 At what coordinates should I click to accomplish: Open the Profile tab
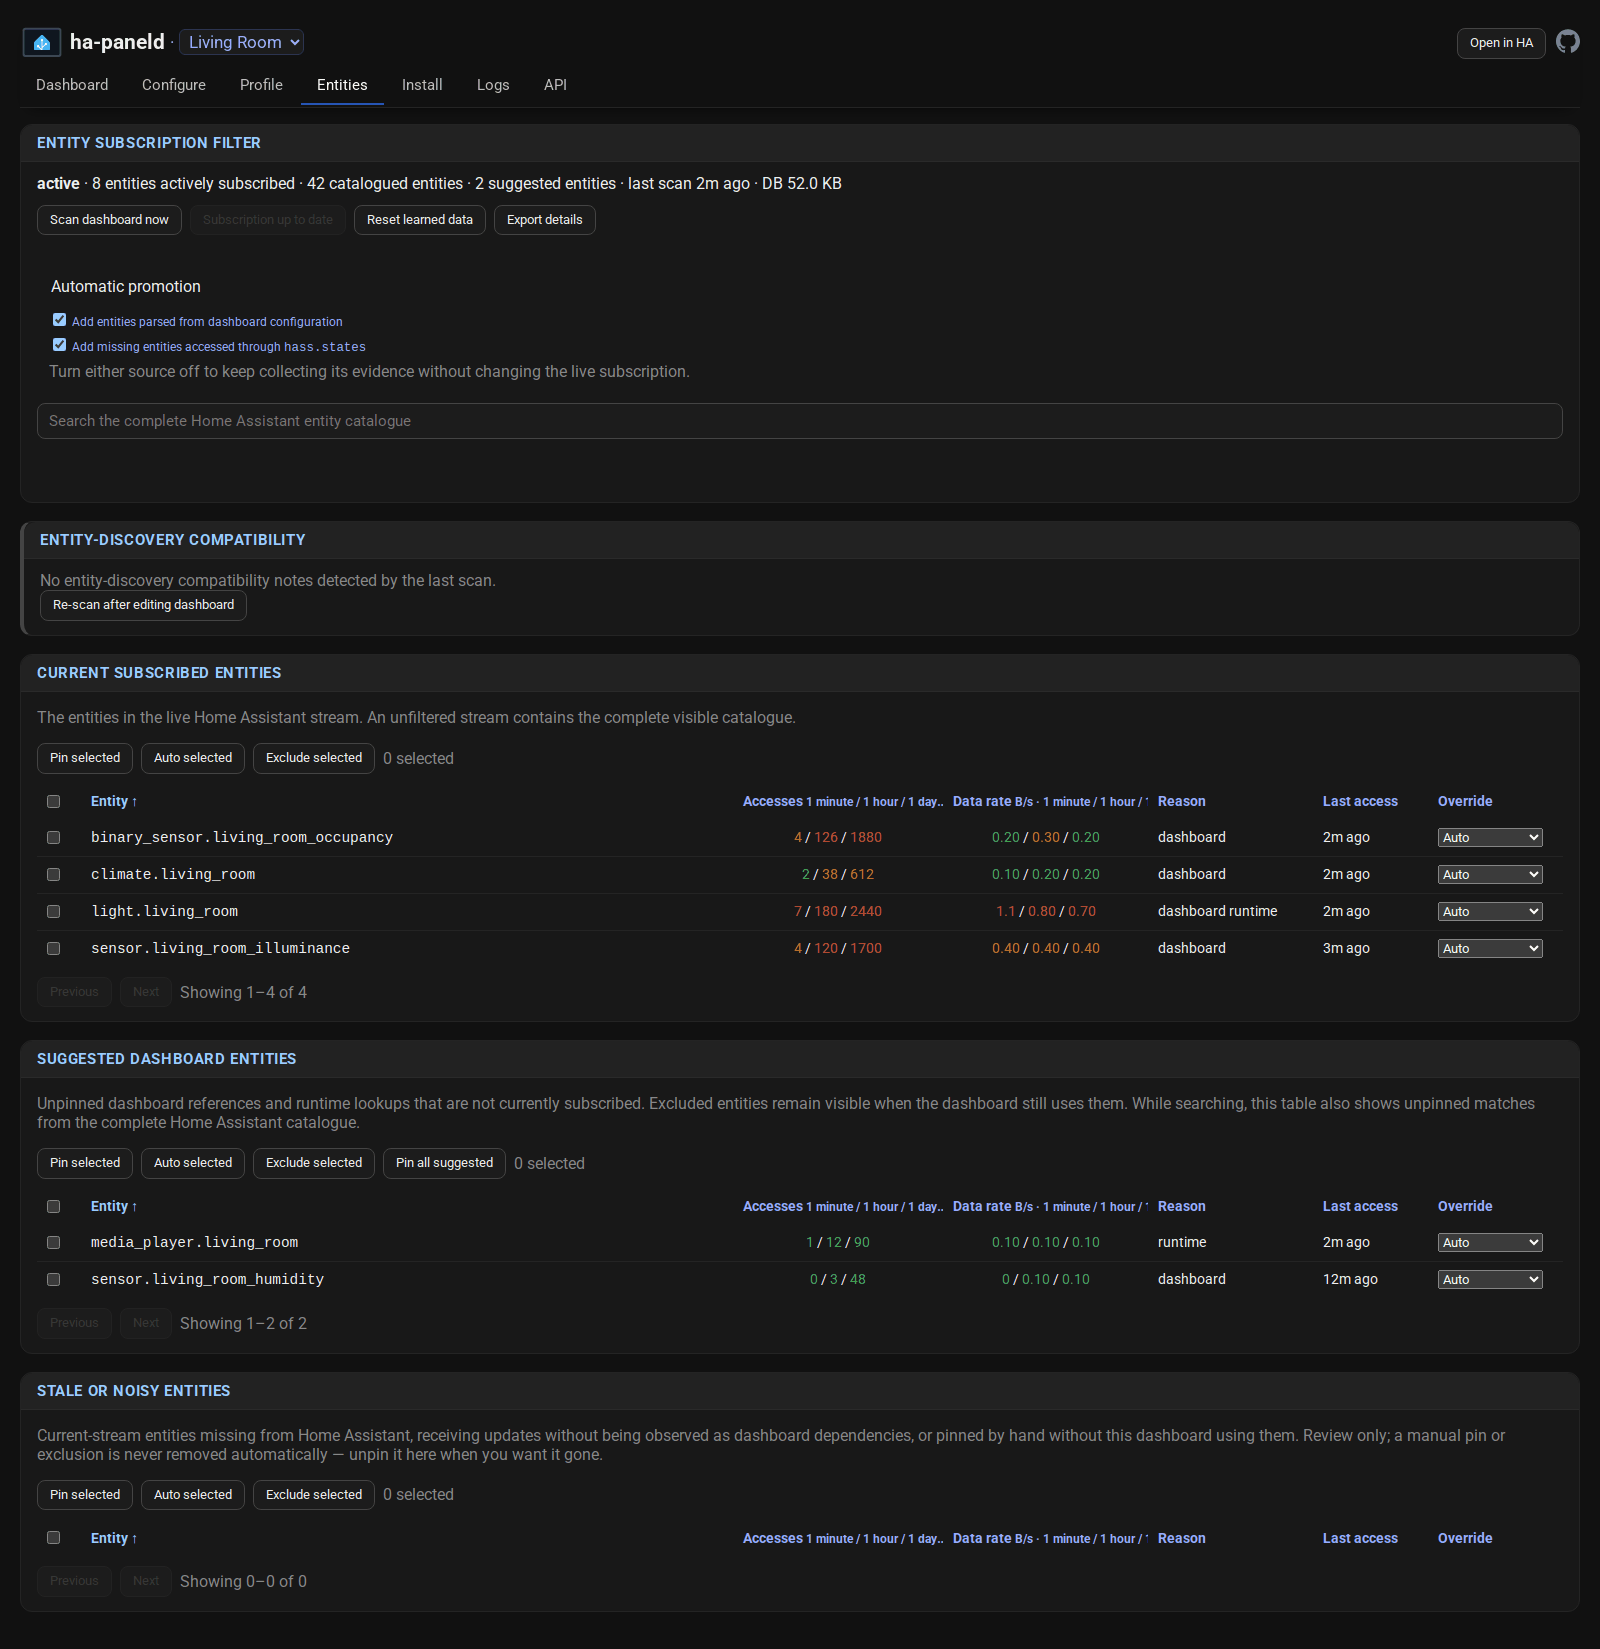click(x=261, y=85)
